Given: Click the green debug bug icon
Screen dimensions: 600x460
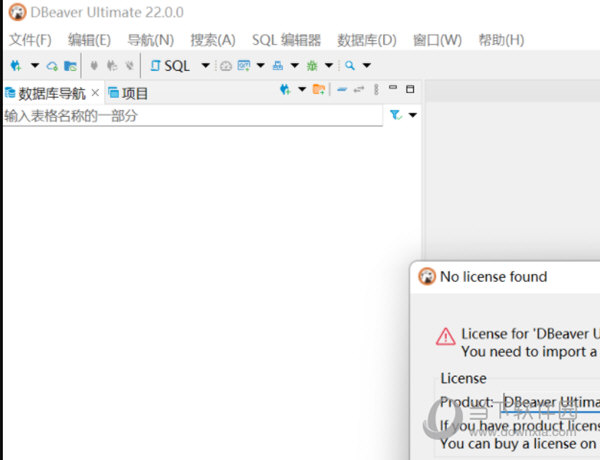Looking at the screenshot, I should pos(312,66).
